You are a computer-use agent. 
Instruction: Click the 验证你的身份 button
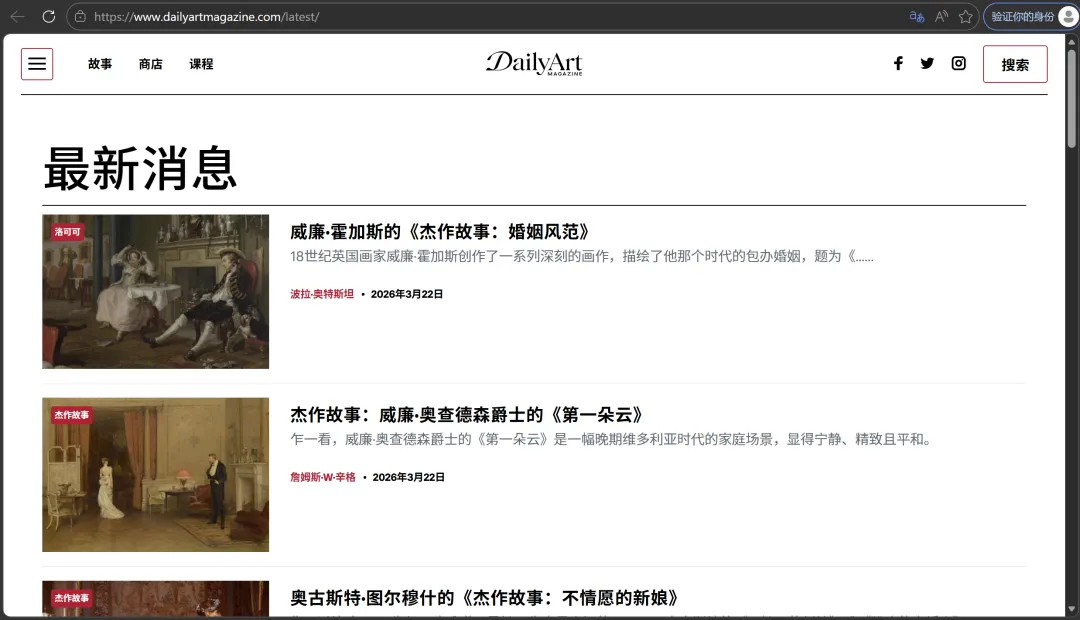tap(1022, 17)
